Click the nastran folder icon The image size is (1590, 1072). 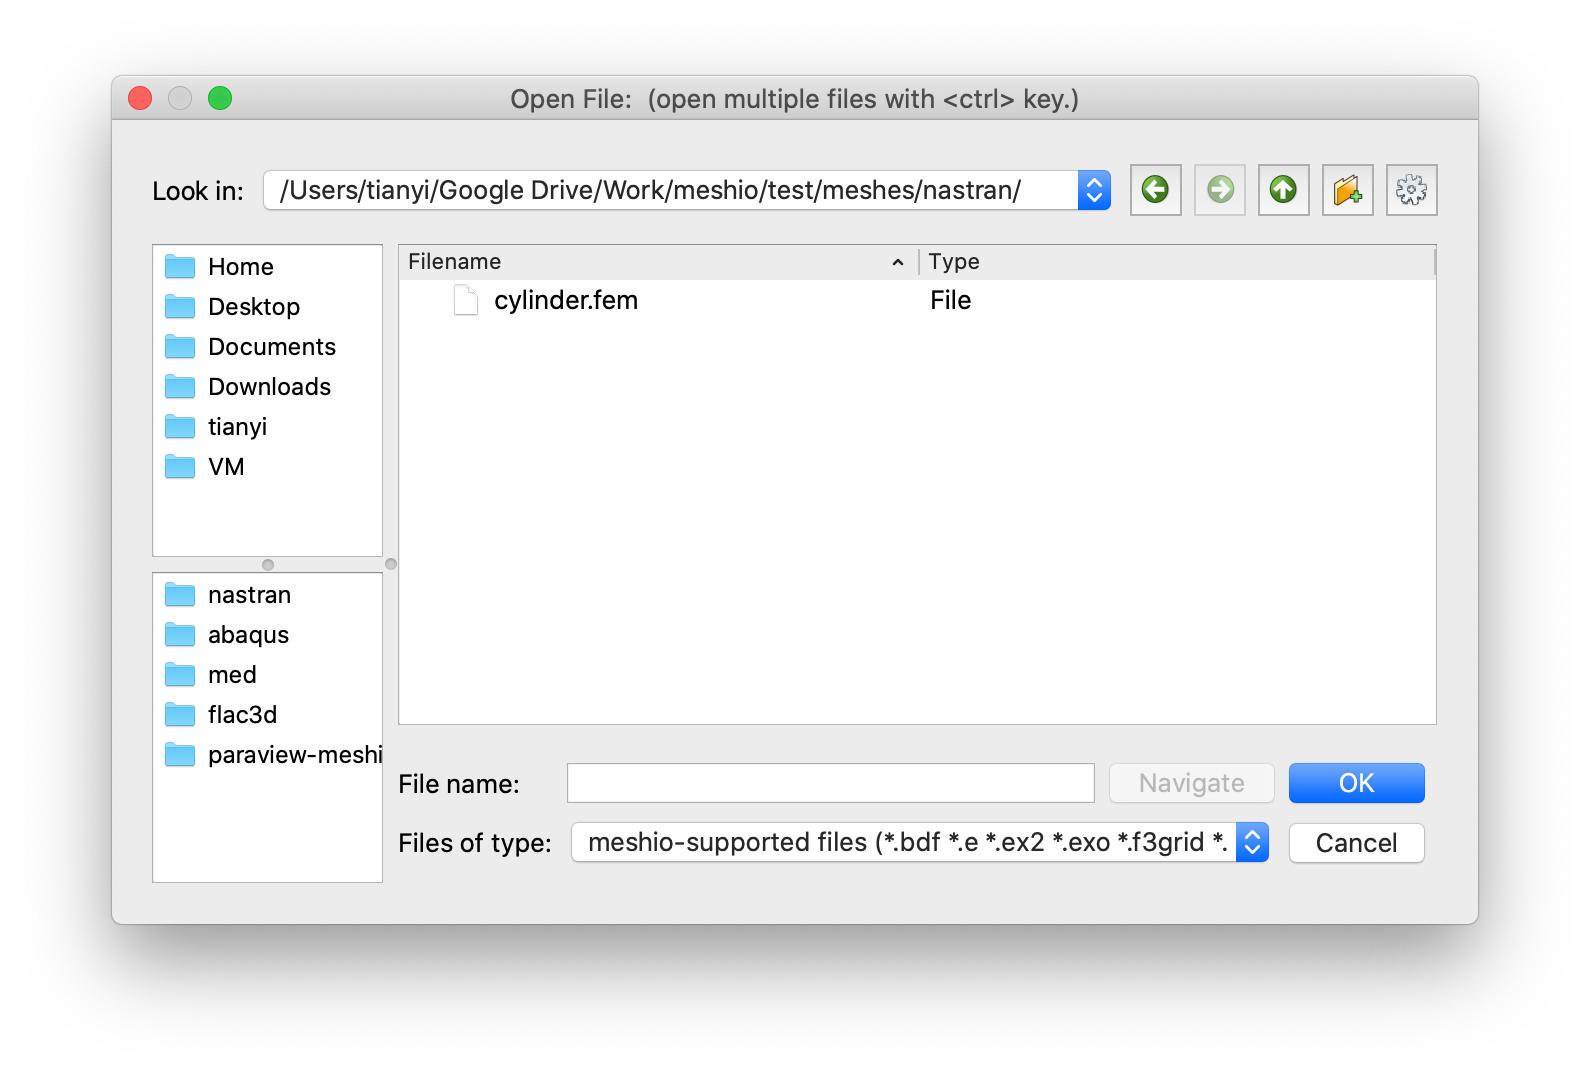point(180,595)
